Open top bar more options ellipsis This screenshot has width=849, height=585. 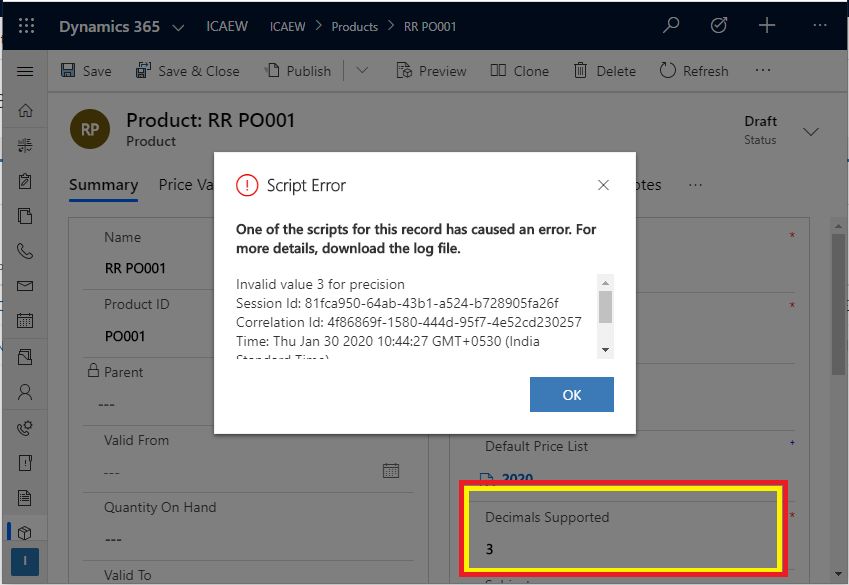point(820,25)
